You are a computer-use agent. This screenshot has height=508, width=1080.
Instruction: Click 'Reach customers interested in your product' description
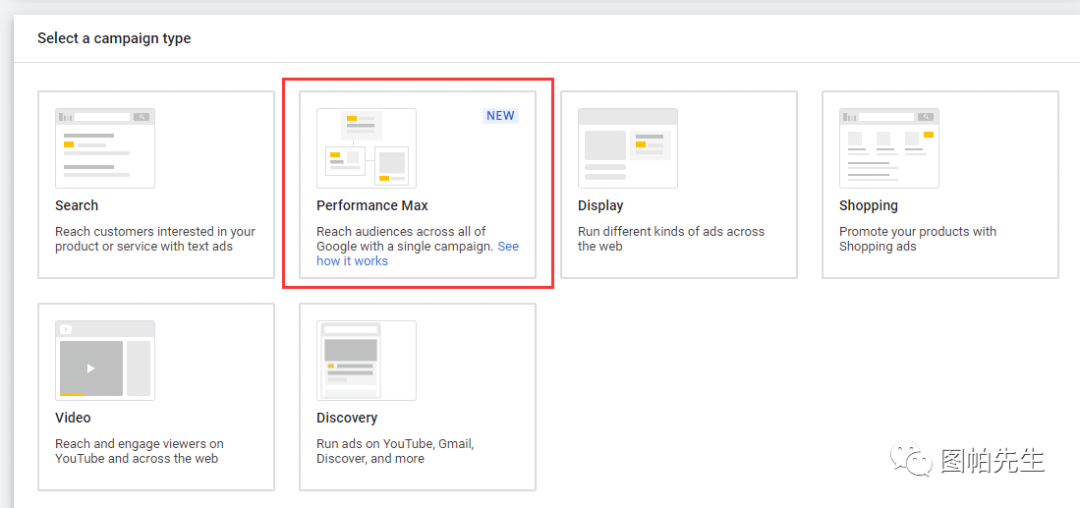(x=155, y=239)
